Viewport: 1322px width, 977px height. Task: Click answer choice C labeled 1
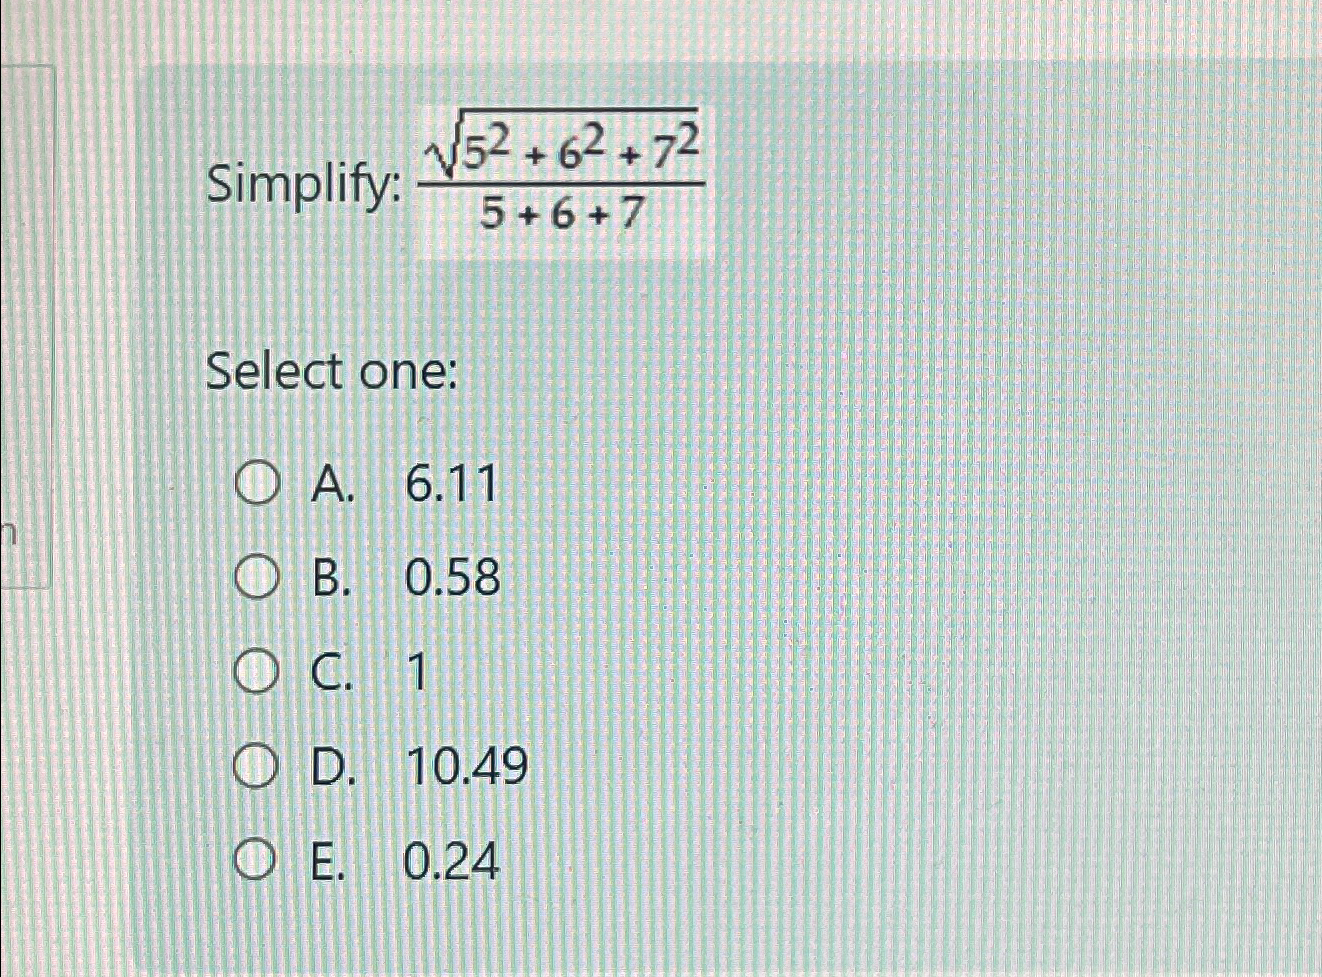point(416,672)
